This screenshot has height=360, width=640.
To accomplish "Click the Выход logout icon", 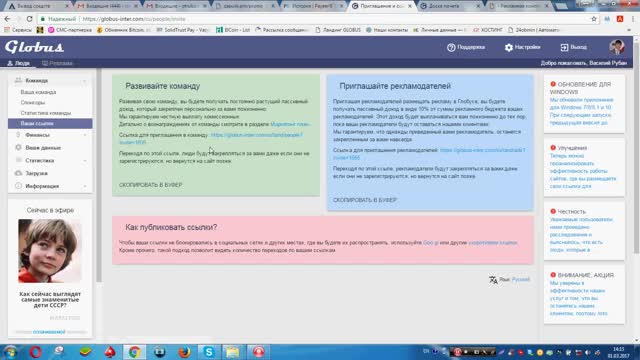I will click(564, 47).
